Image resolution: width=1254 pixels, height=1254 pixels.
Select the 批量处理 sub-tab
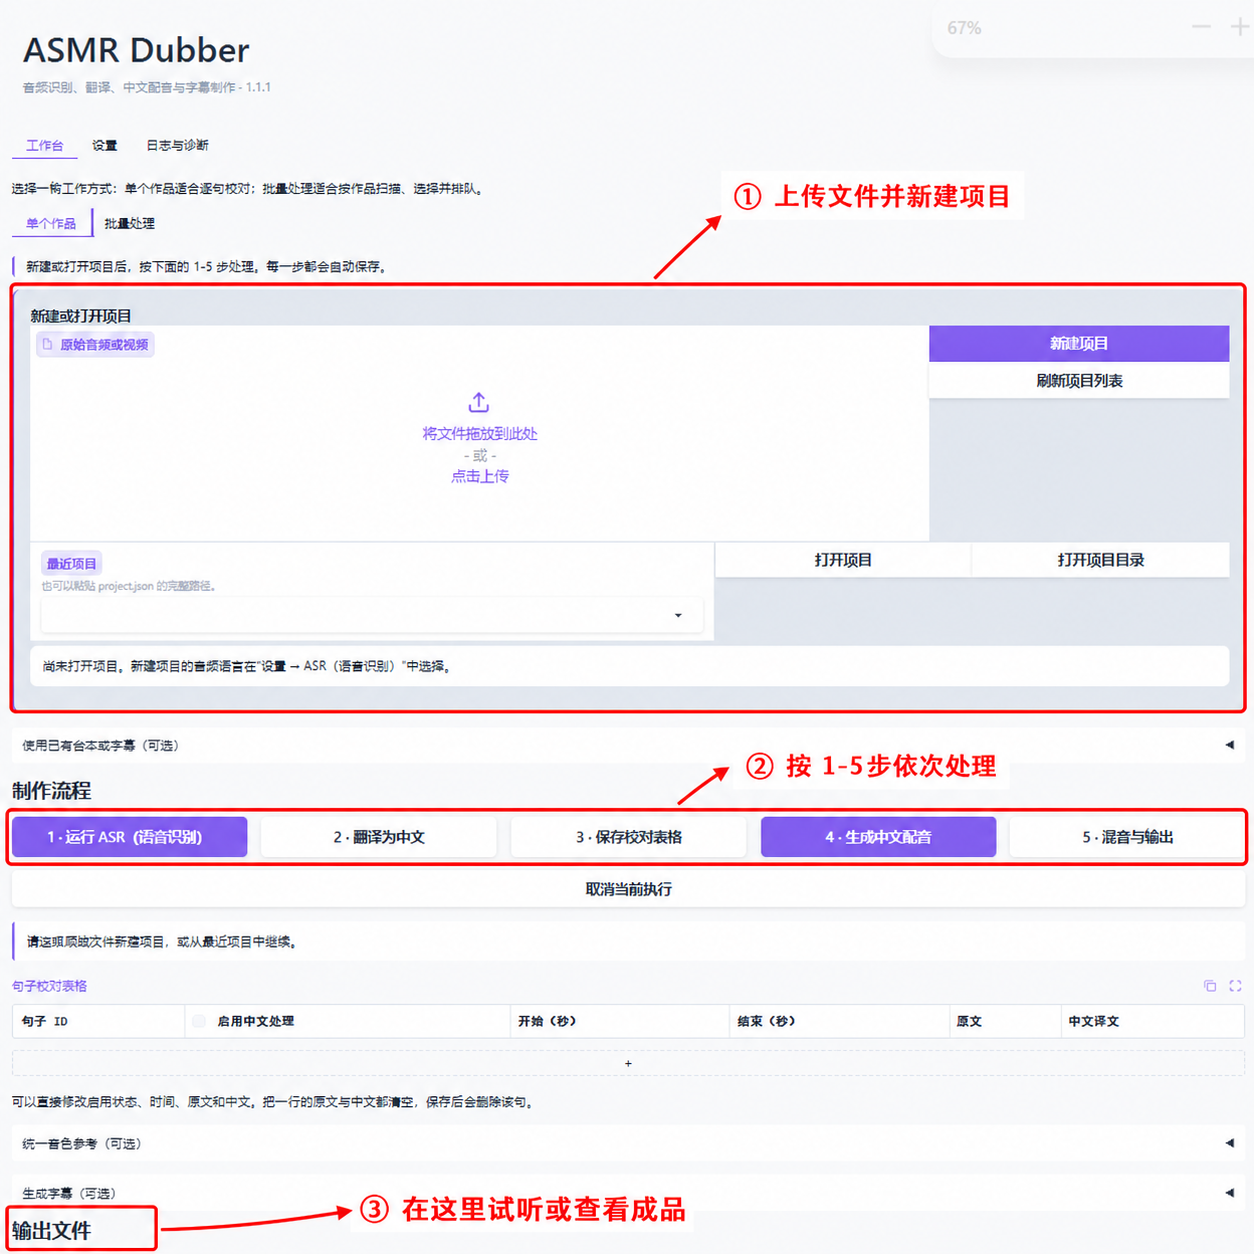tap(130, 223)
